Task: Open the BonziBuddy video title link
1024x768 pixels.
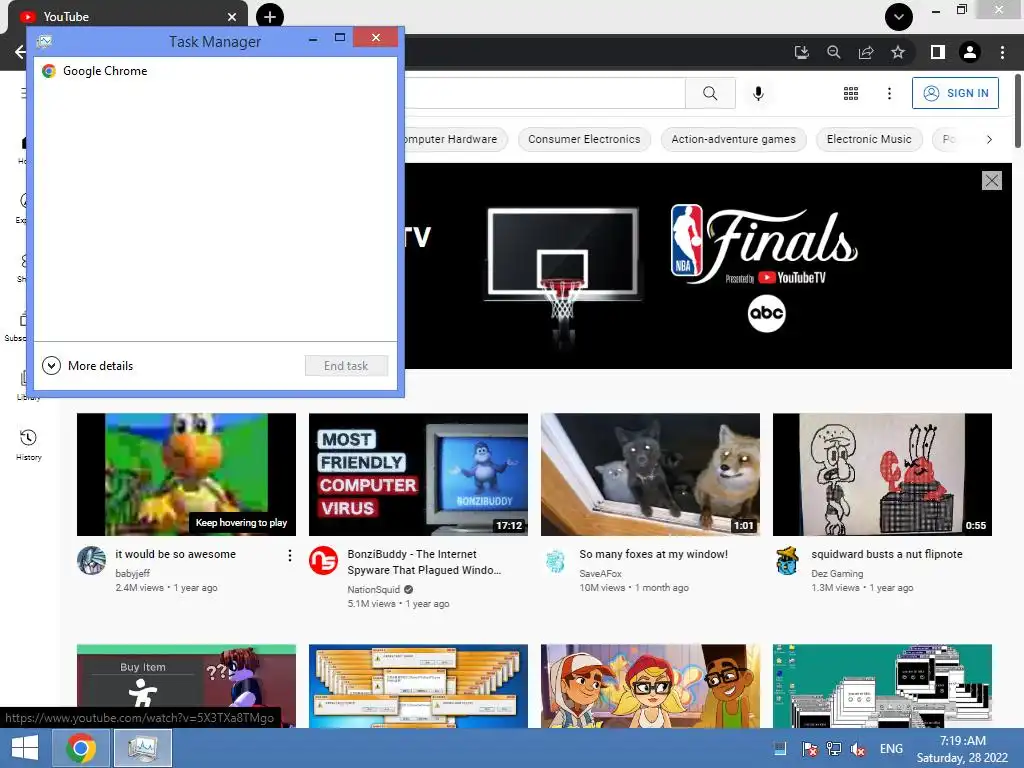Action: point(424,562)
